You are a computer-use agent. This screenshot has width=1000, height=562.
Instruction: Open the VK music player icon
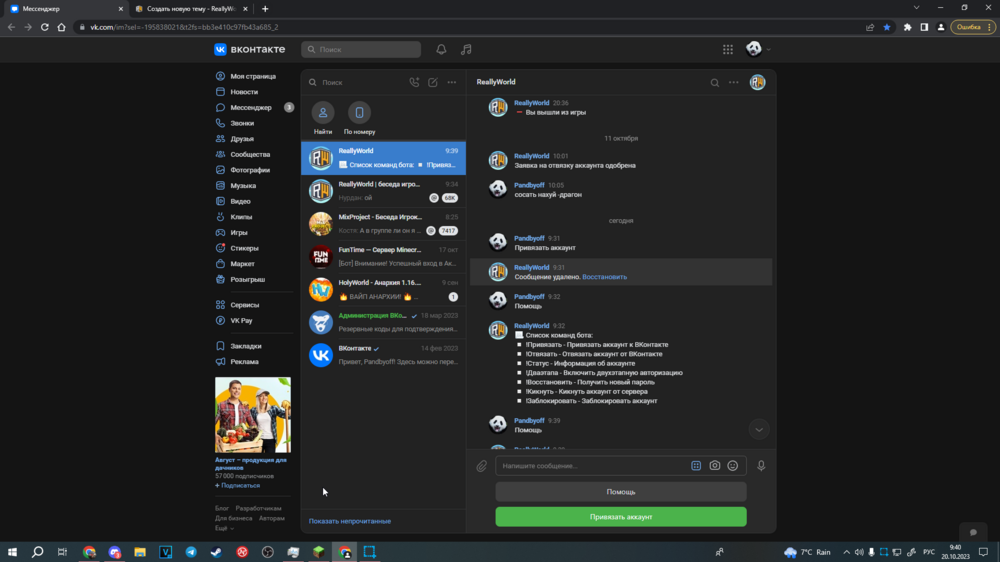point(466,49)
